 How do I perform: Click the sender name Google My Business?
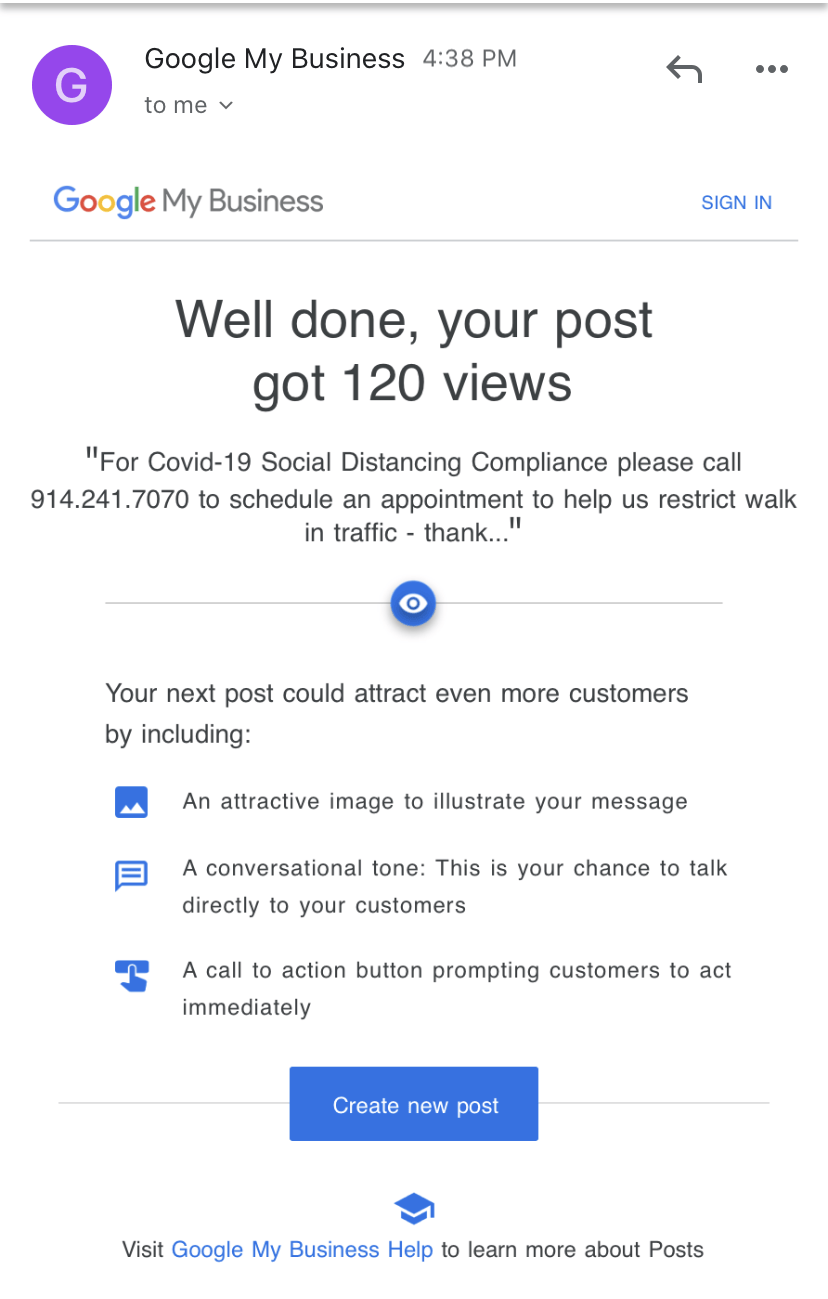point(275,59)
